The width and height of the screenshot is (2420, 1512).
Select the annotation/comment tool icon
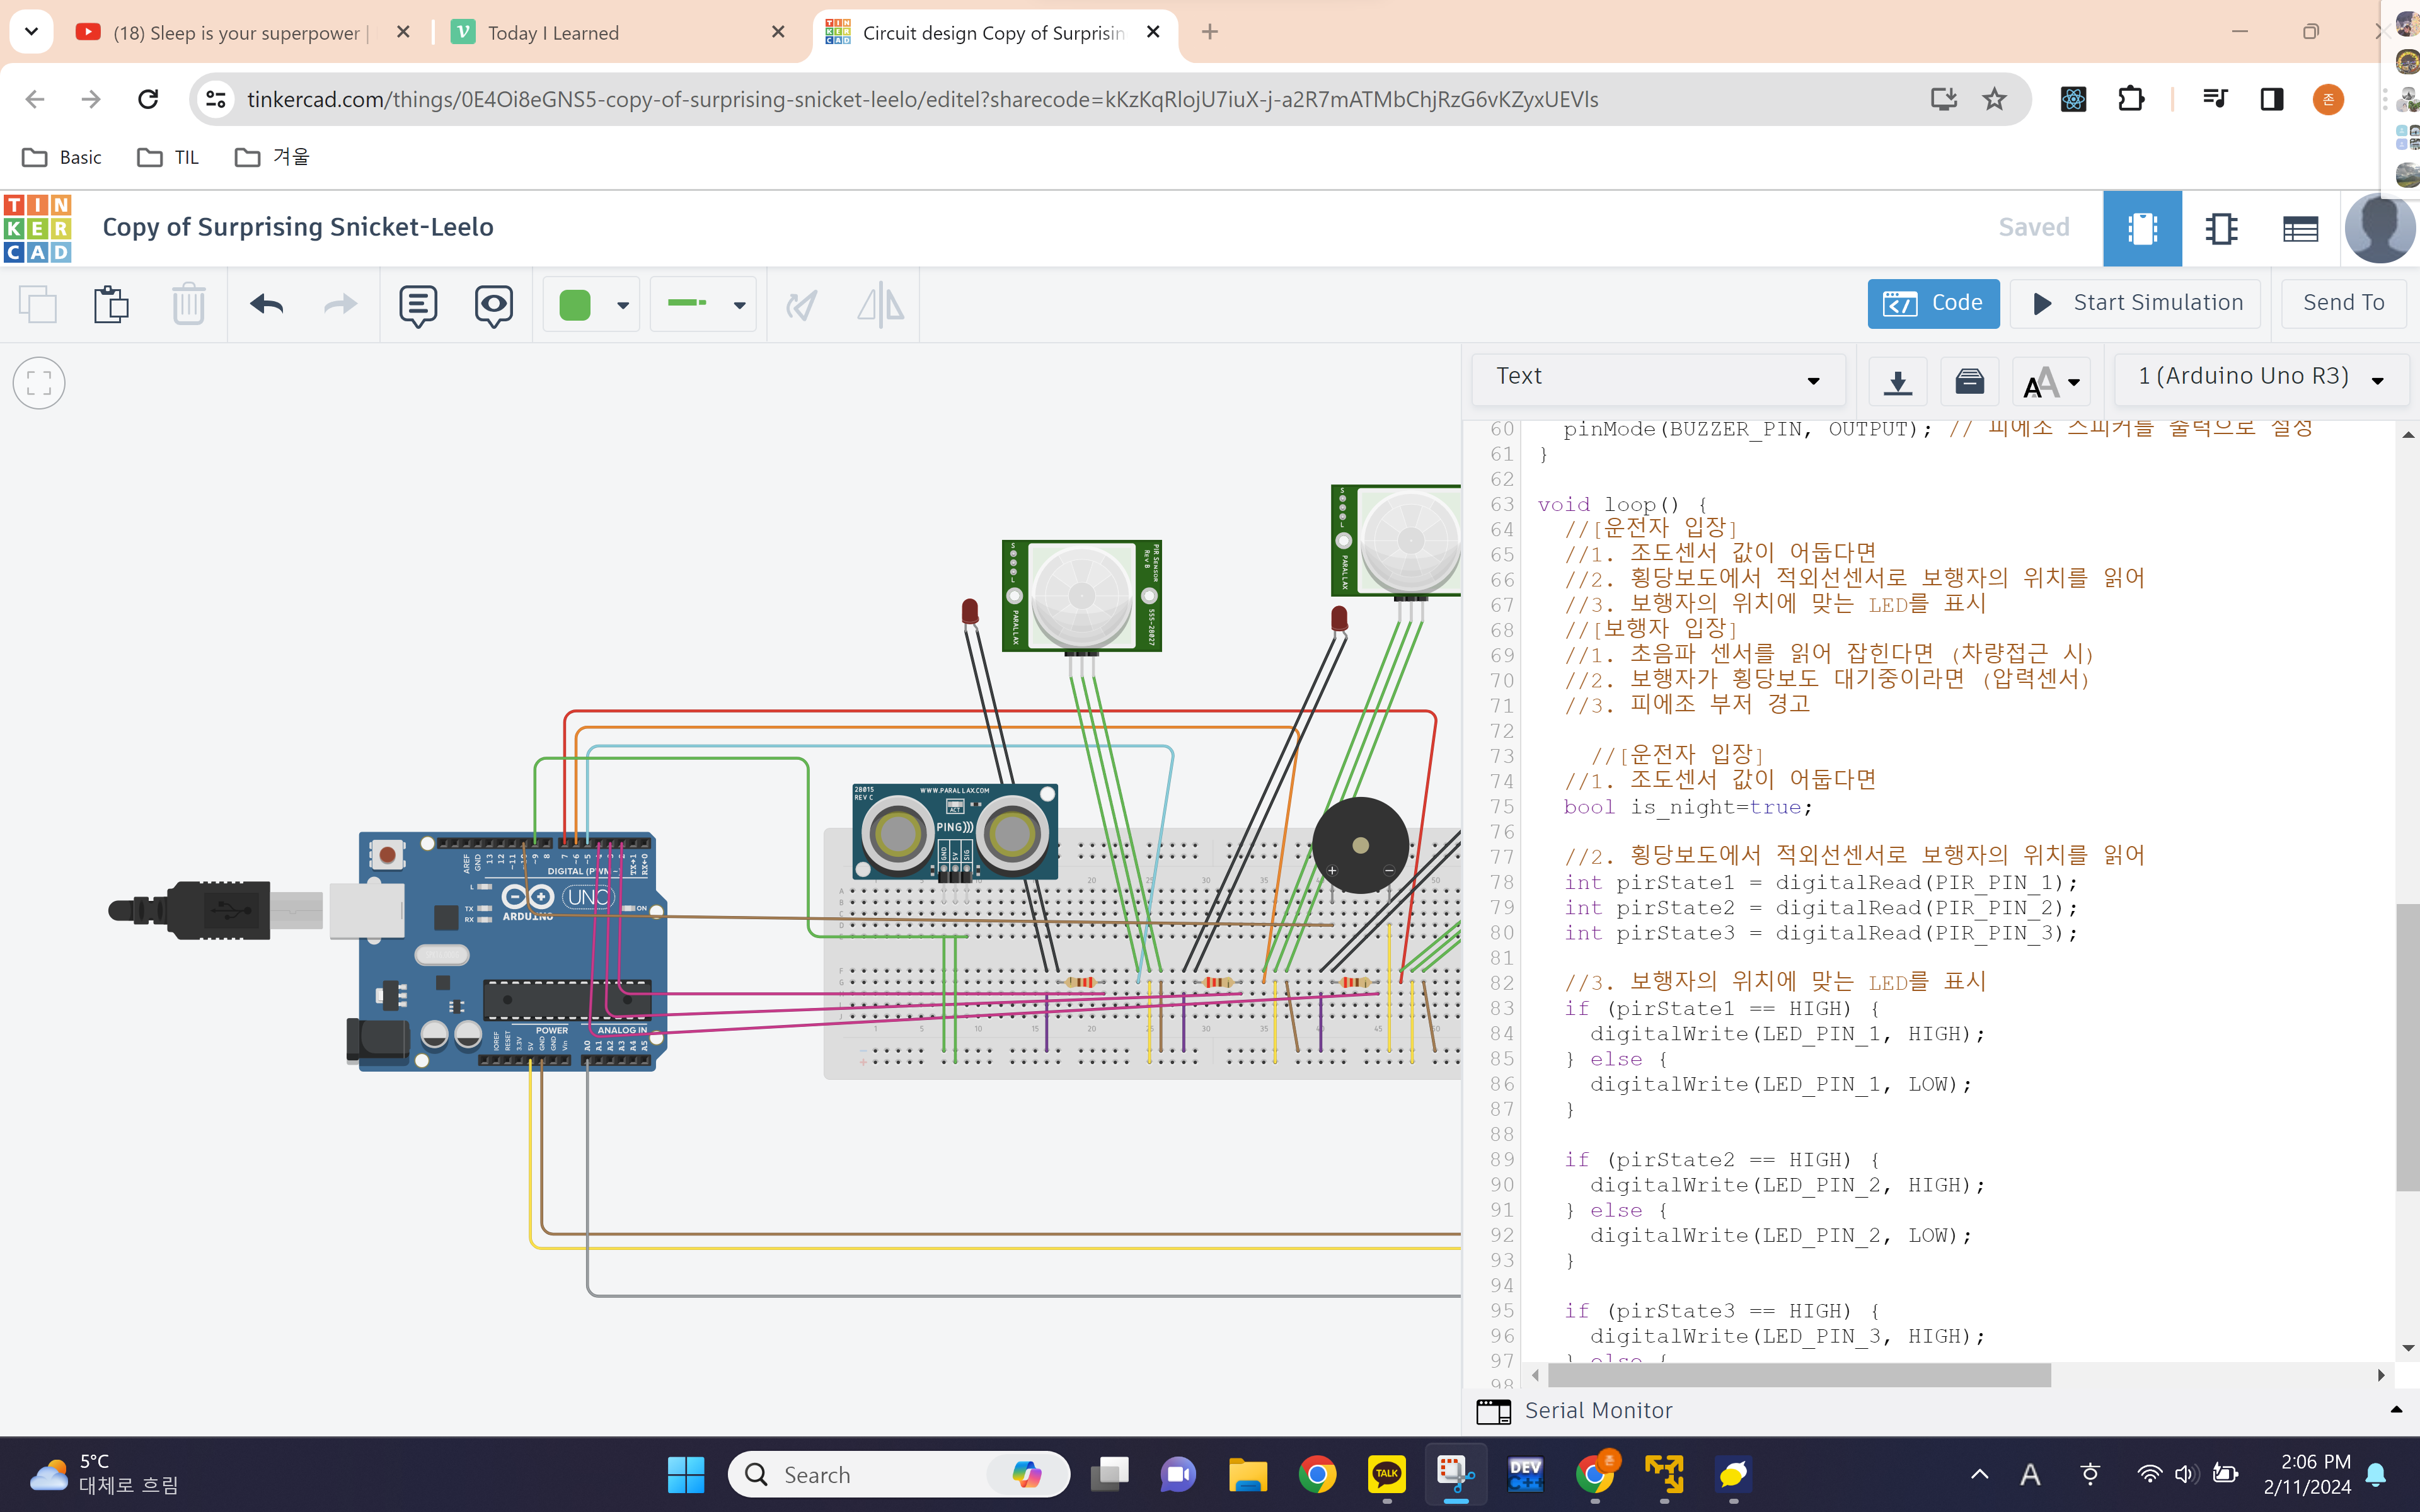click(x=418, y=305)
